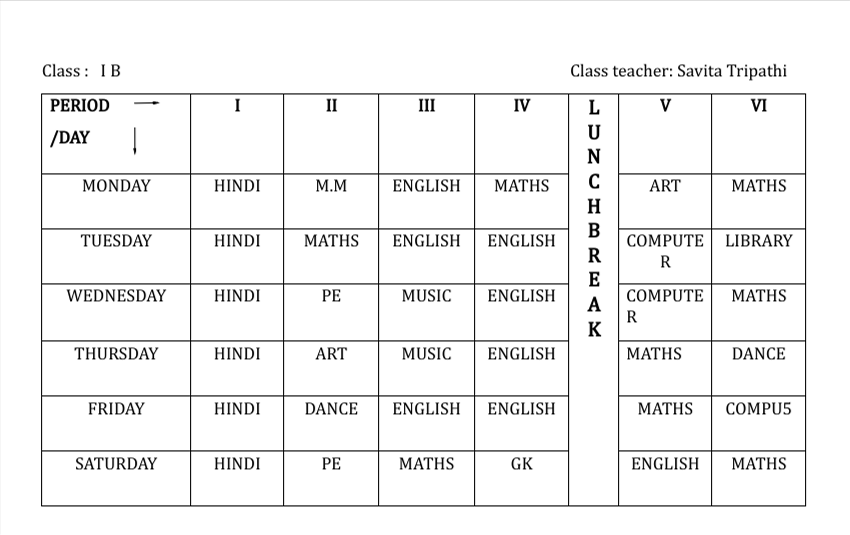Viewport: 850px width, 535px height.
Task: Select the LIBRARY cell on Tuesday
Action: pos(758,241)
